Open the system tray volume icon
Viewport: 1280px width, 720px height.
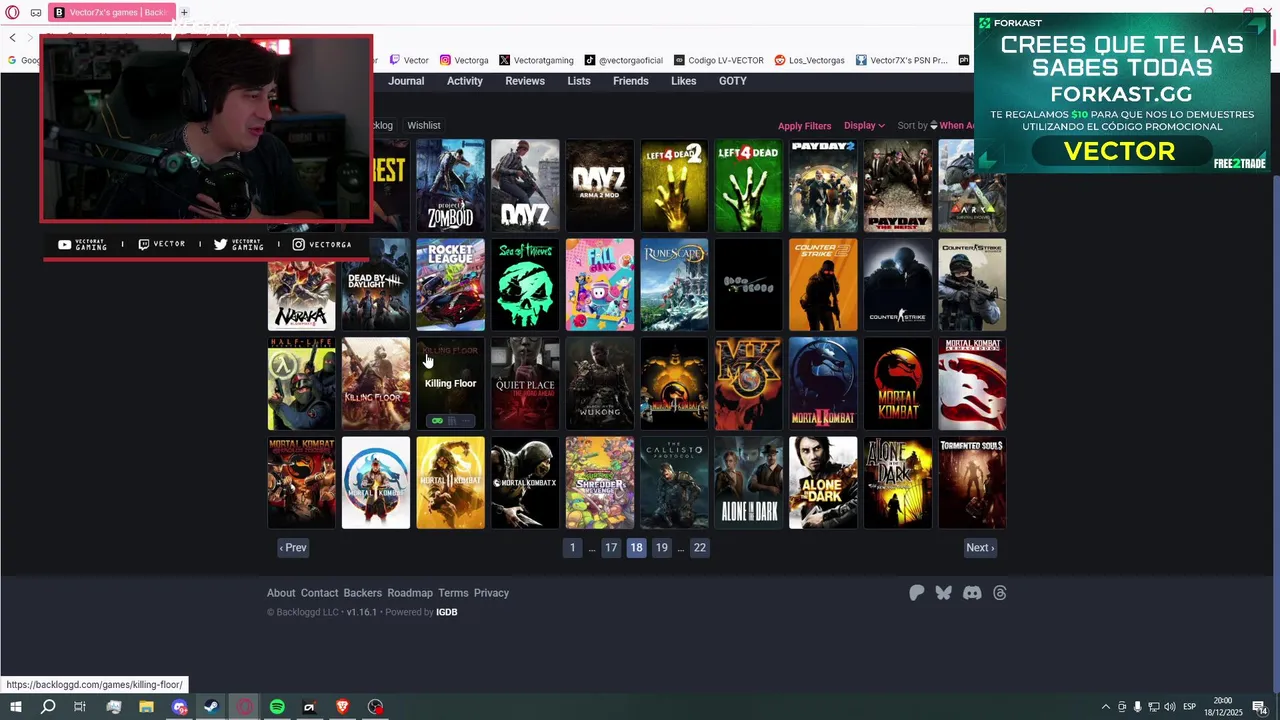click(x=1169, y=707)
